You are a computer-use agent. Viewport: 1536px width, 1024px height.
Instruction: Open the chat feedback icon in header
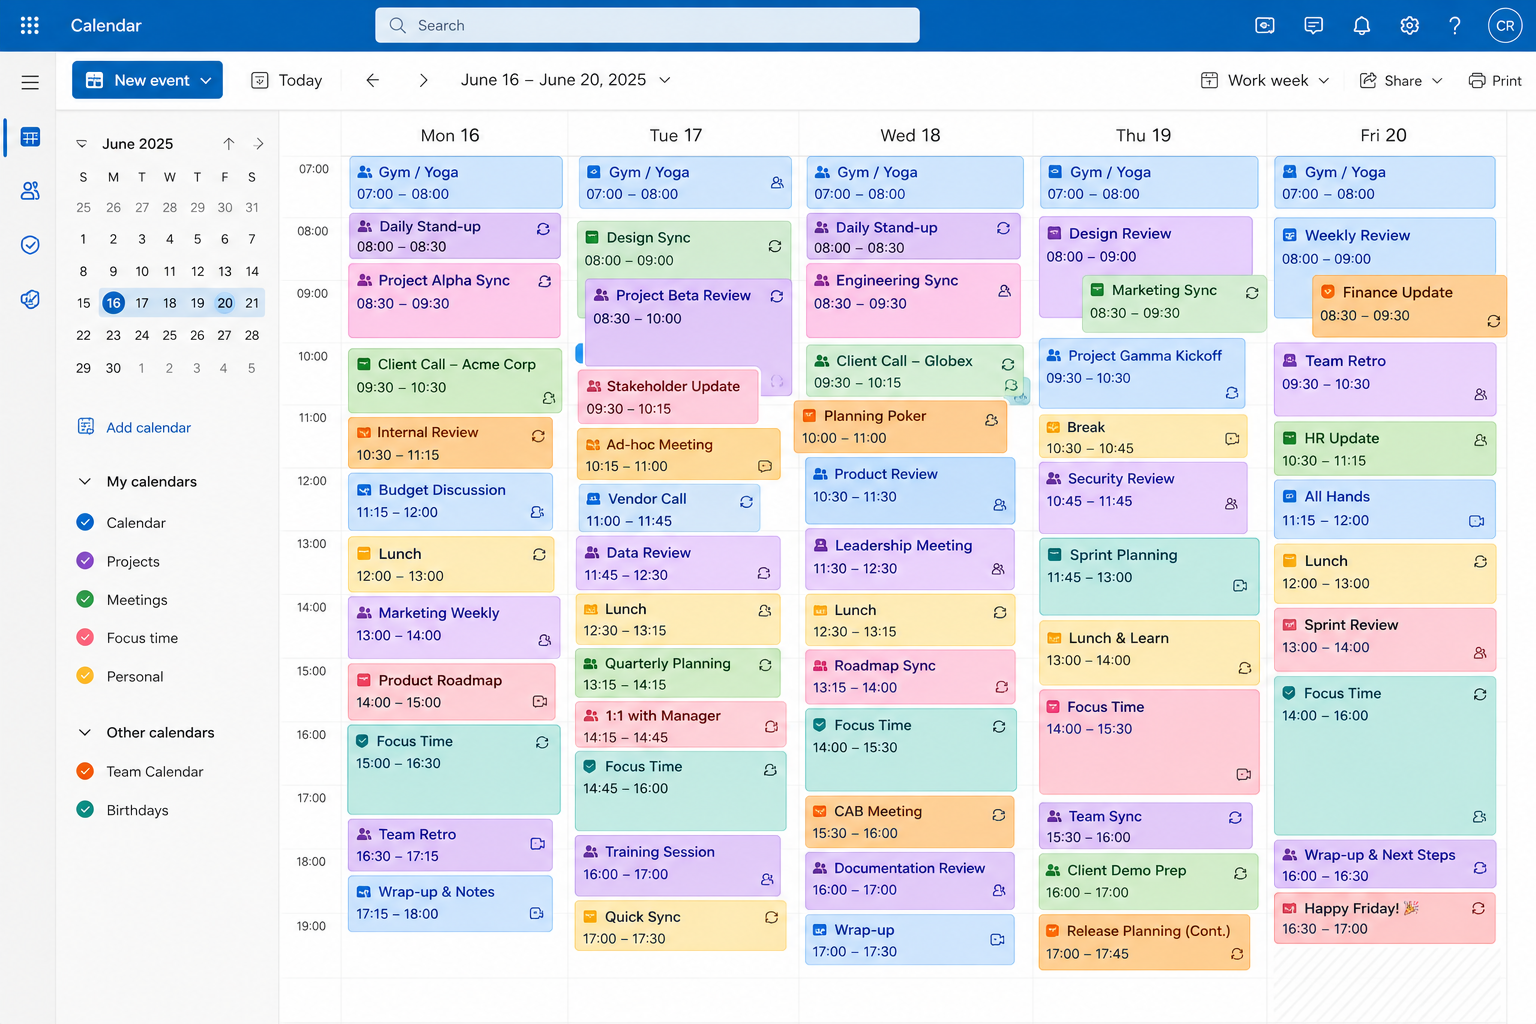(x=1313, y=26)
